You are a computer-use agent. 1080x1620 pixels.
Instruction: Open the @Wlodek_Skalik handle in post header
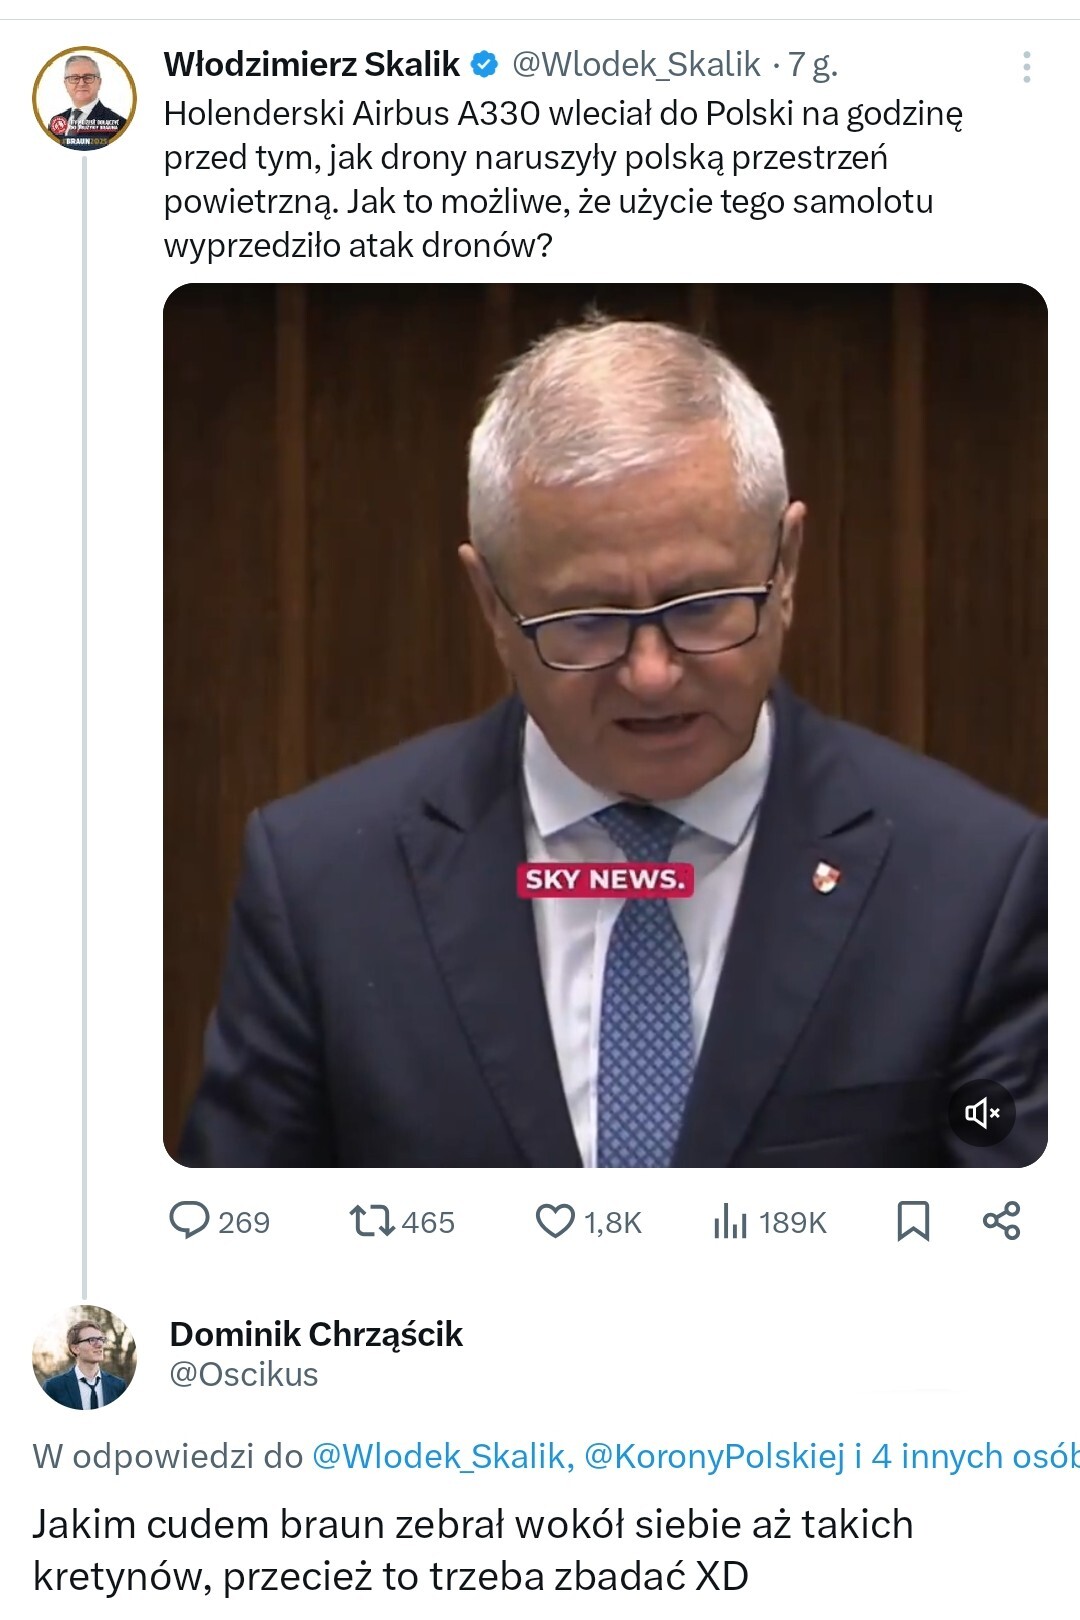pyautogui.click(x=636, y=65)
